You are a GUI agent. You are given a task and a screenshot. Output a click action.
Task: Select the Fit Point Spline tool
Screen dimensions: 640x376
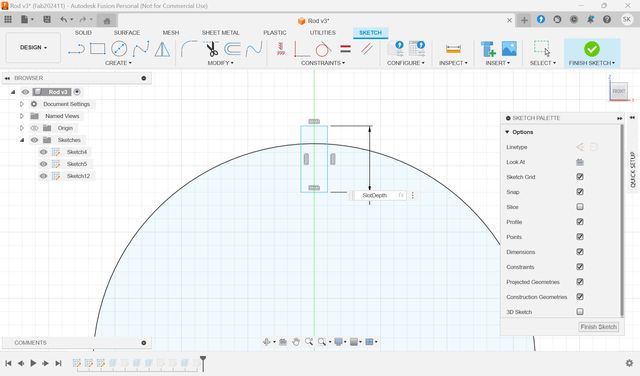pos(141,49)
